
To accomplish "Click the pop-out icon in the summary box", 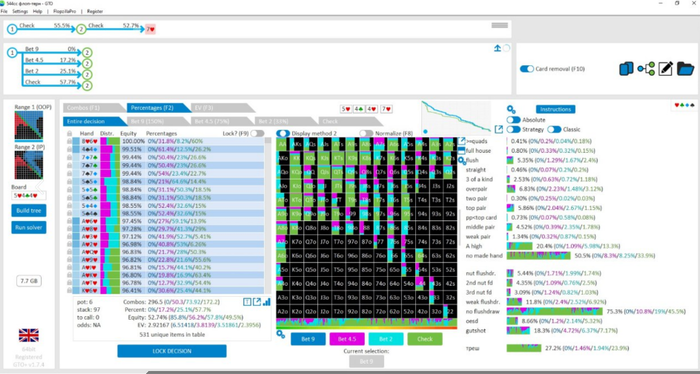I will [x=257, y=302].
